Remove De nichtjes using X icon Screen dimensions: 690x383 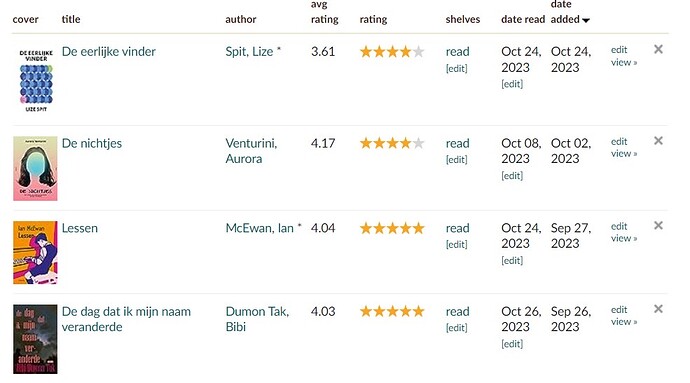[658, 141]
